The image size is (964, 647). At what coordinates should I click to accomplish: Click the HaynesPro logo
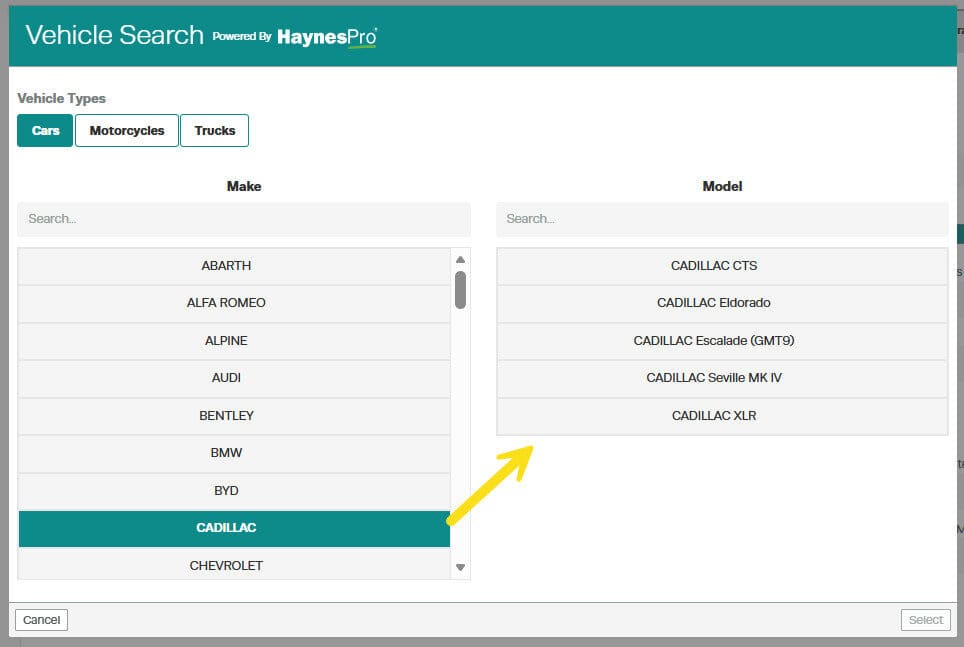pos(327,37)
